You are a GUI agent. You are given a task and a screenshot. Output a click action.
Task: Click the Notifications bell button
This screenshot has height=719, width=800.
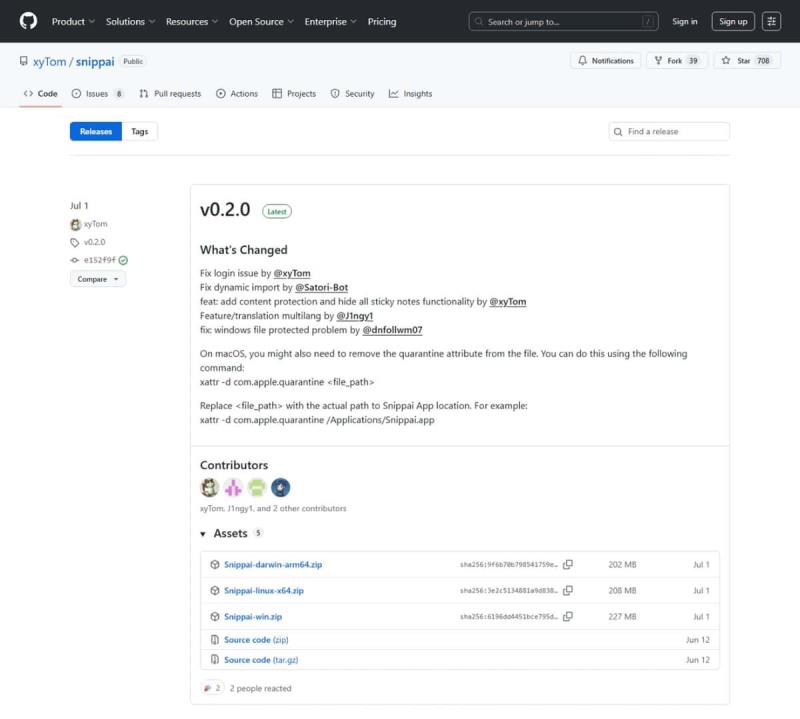(x=605, y=61)
